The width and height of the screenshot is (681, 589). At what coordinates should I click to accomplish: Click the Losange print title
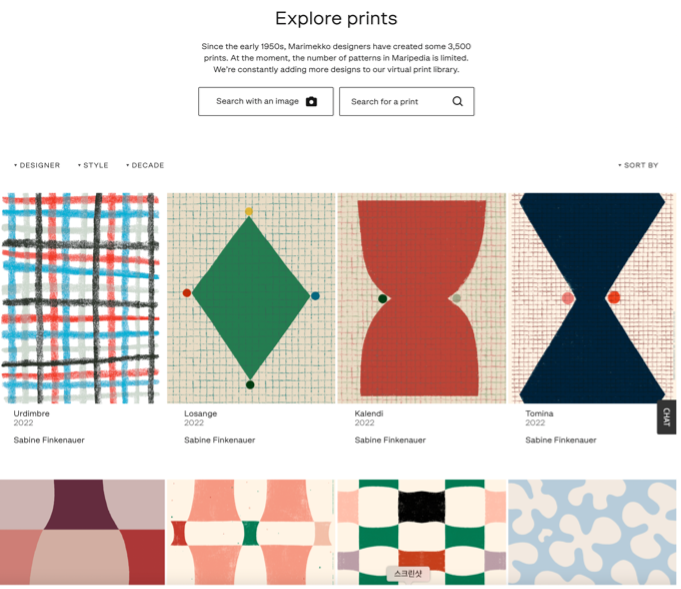click(200, 414)
